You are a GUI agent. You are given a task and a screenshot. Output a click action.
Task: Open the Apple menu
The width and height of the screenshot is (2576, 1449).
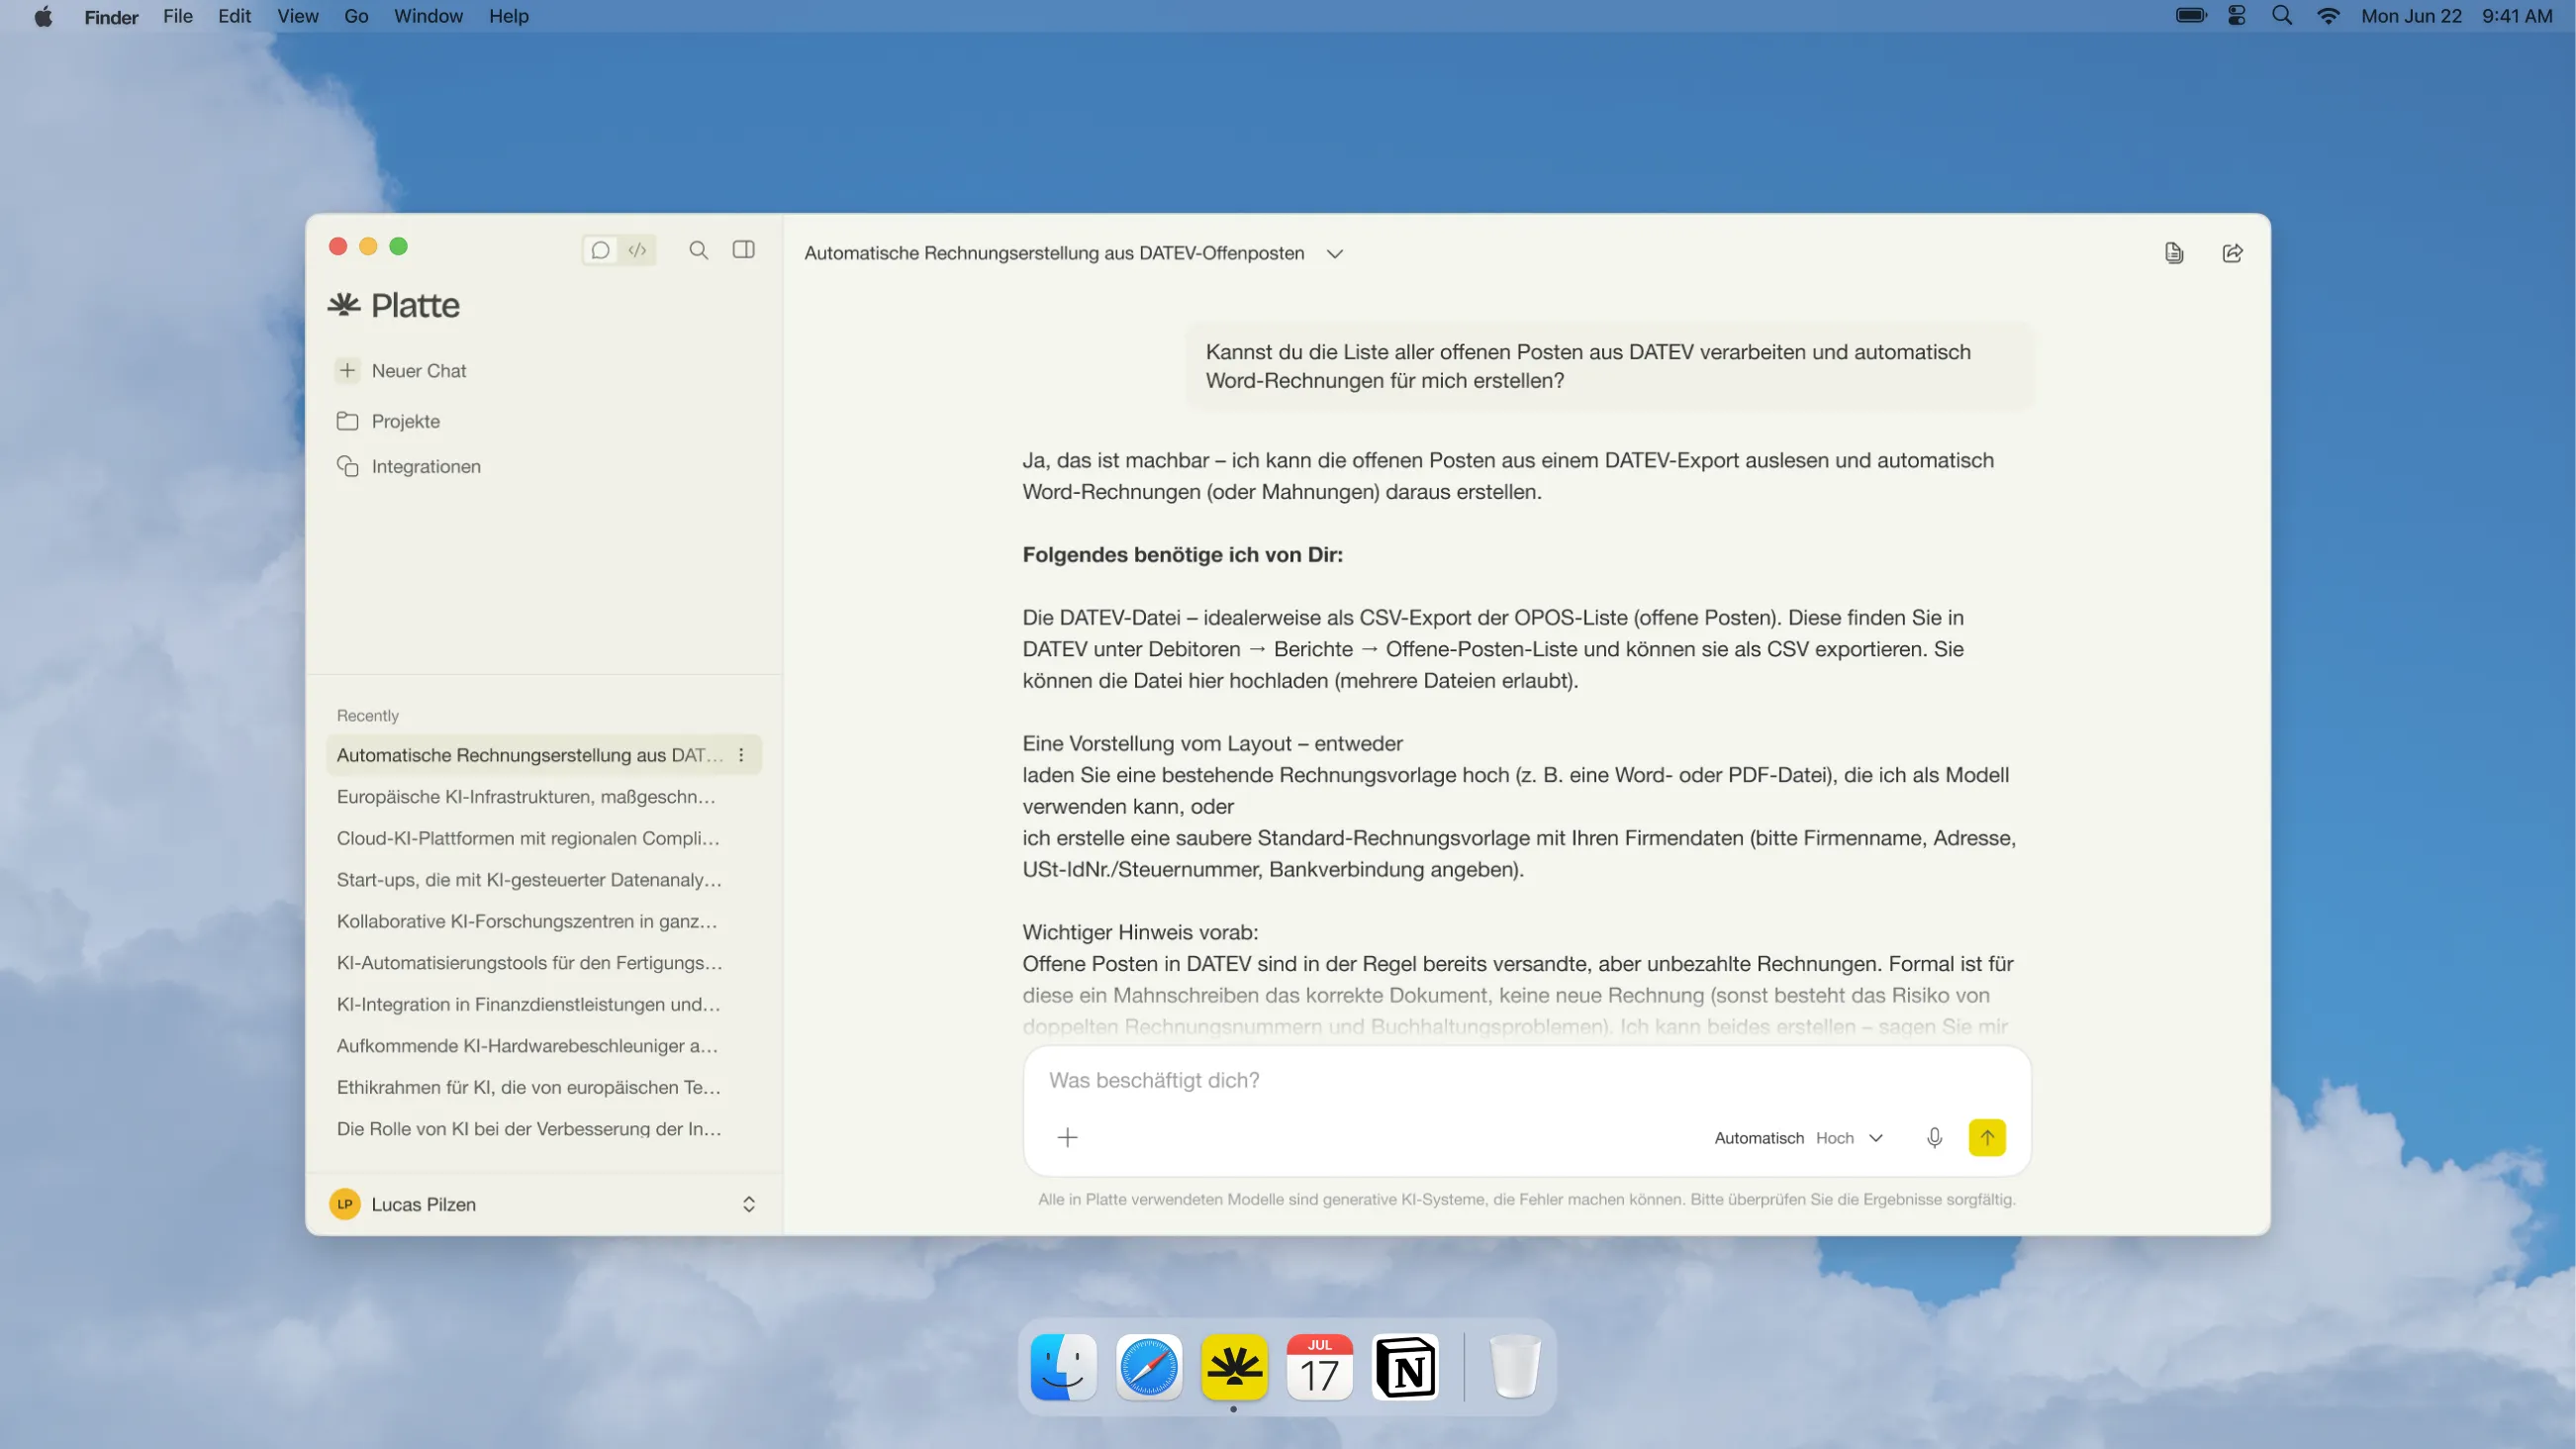tap(43, 16)
